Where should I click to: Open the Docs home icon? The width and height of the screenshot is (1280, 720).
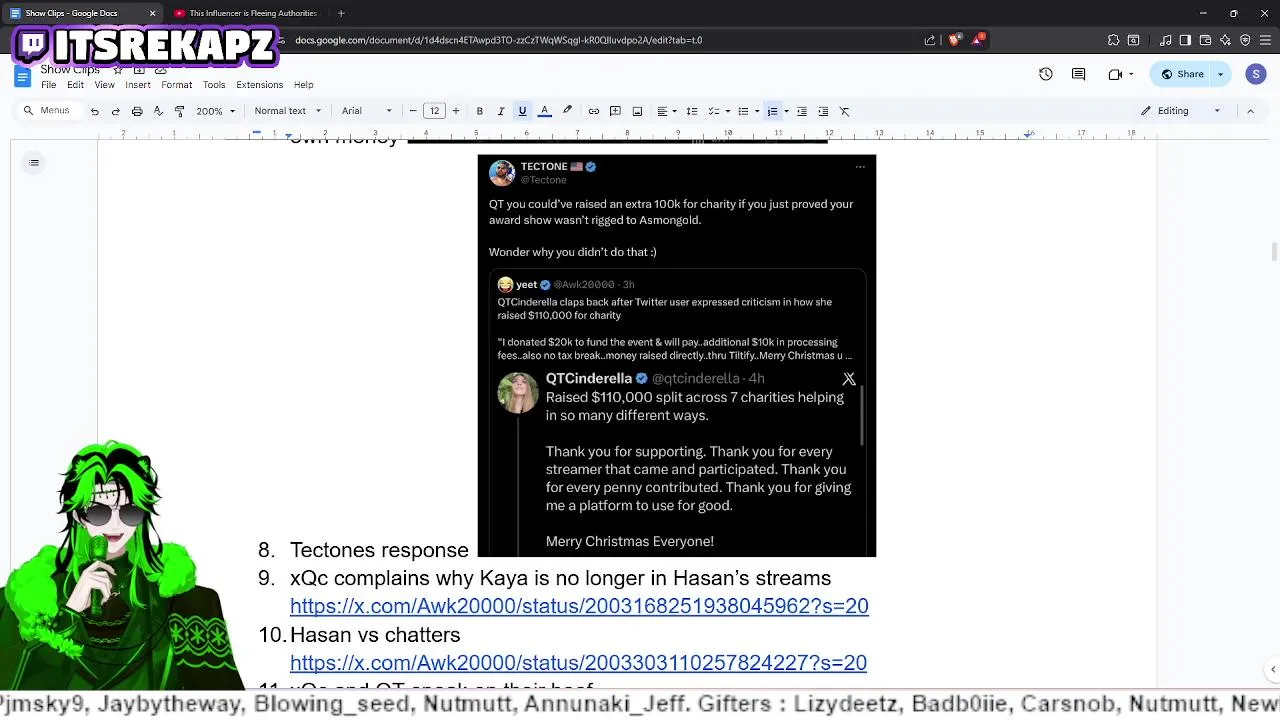22,77
